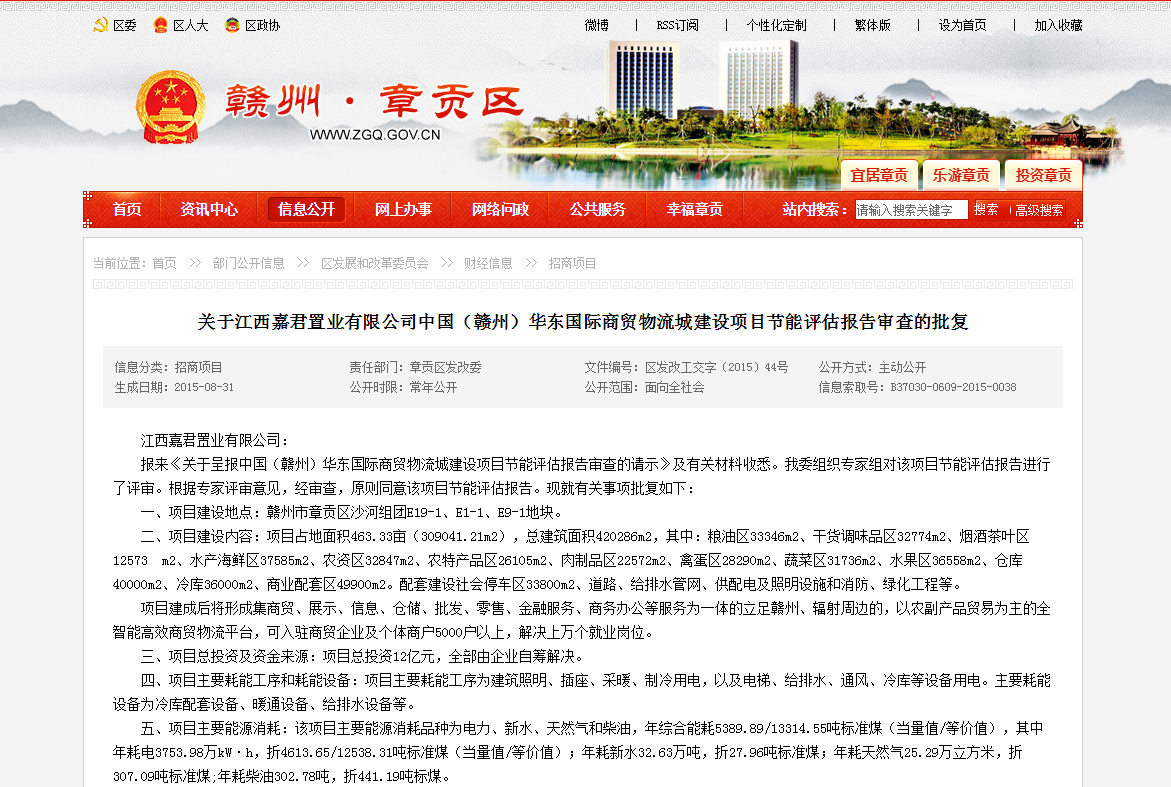This screenshot has width=1171, height=787.
Task: Click the national emblem logo
Action: coord(170,107)
